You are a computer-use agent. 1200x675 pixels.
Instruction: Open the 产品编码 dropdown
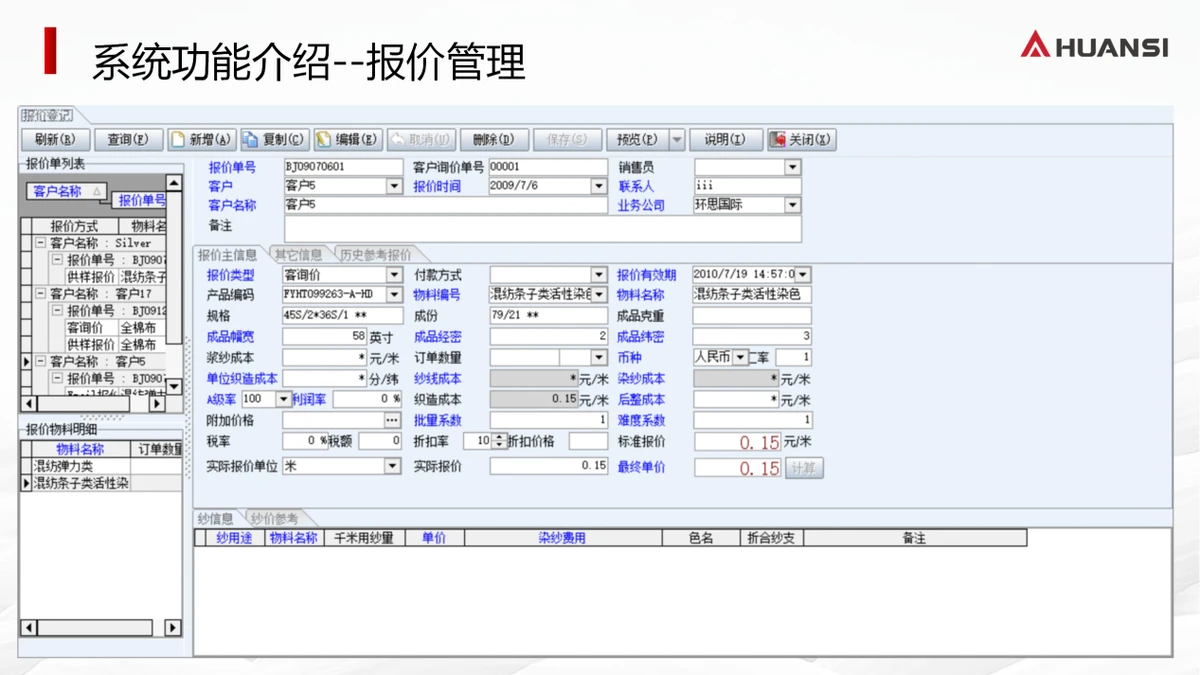pyautogui.click(x=394, y=295)
